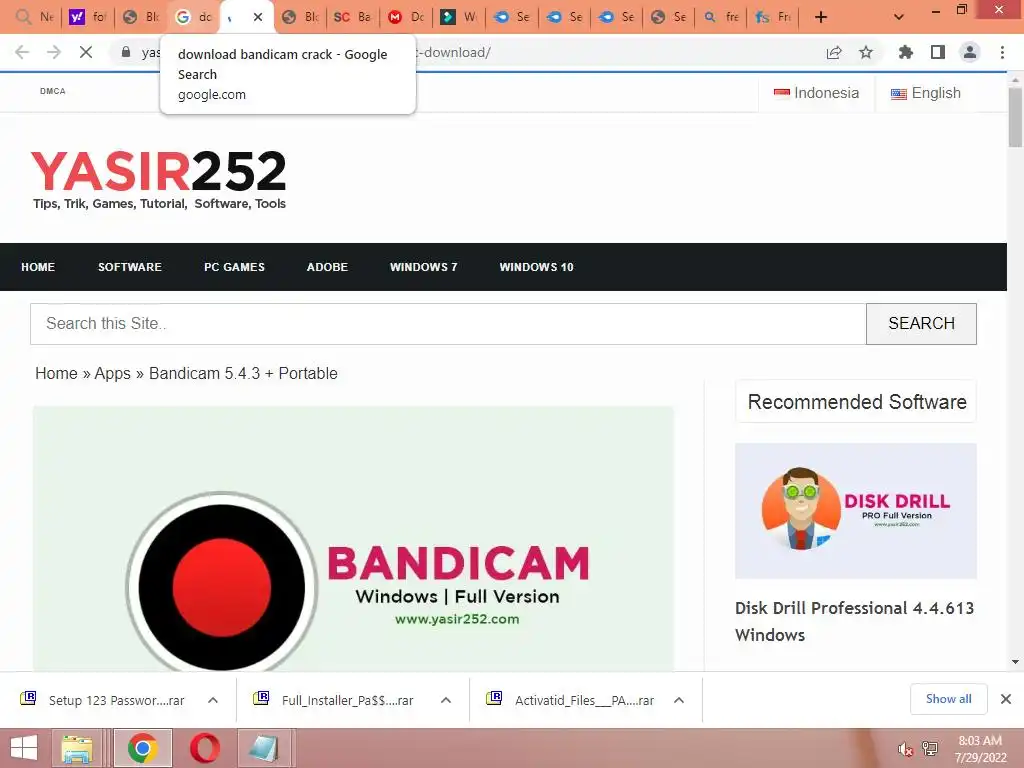
Task: Click the browser forward arrow
Action: pos(54,52)
